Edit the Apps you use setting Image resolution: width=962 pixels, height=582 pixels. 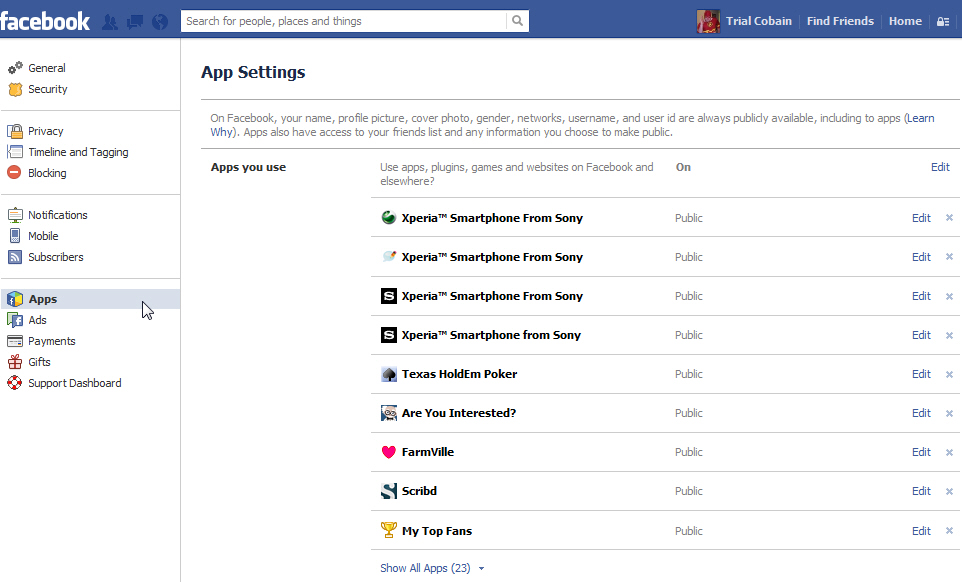point(940,167)
